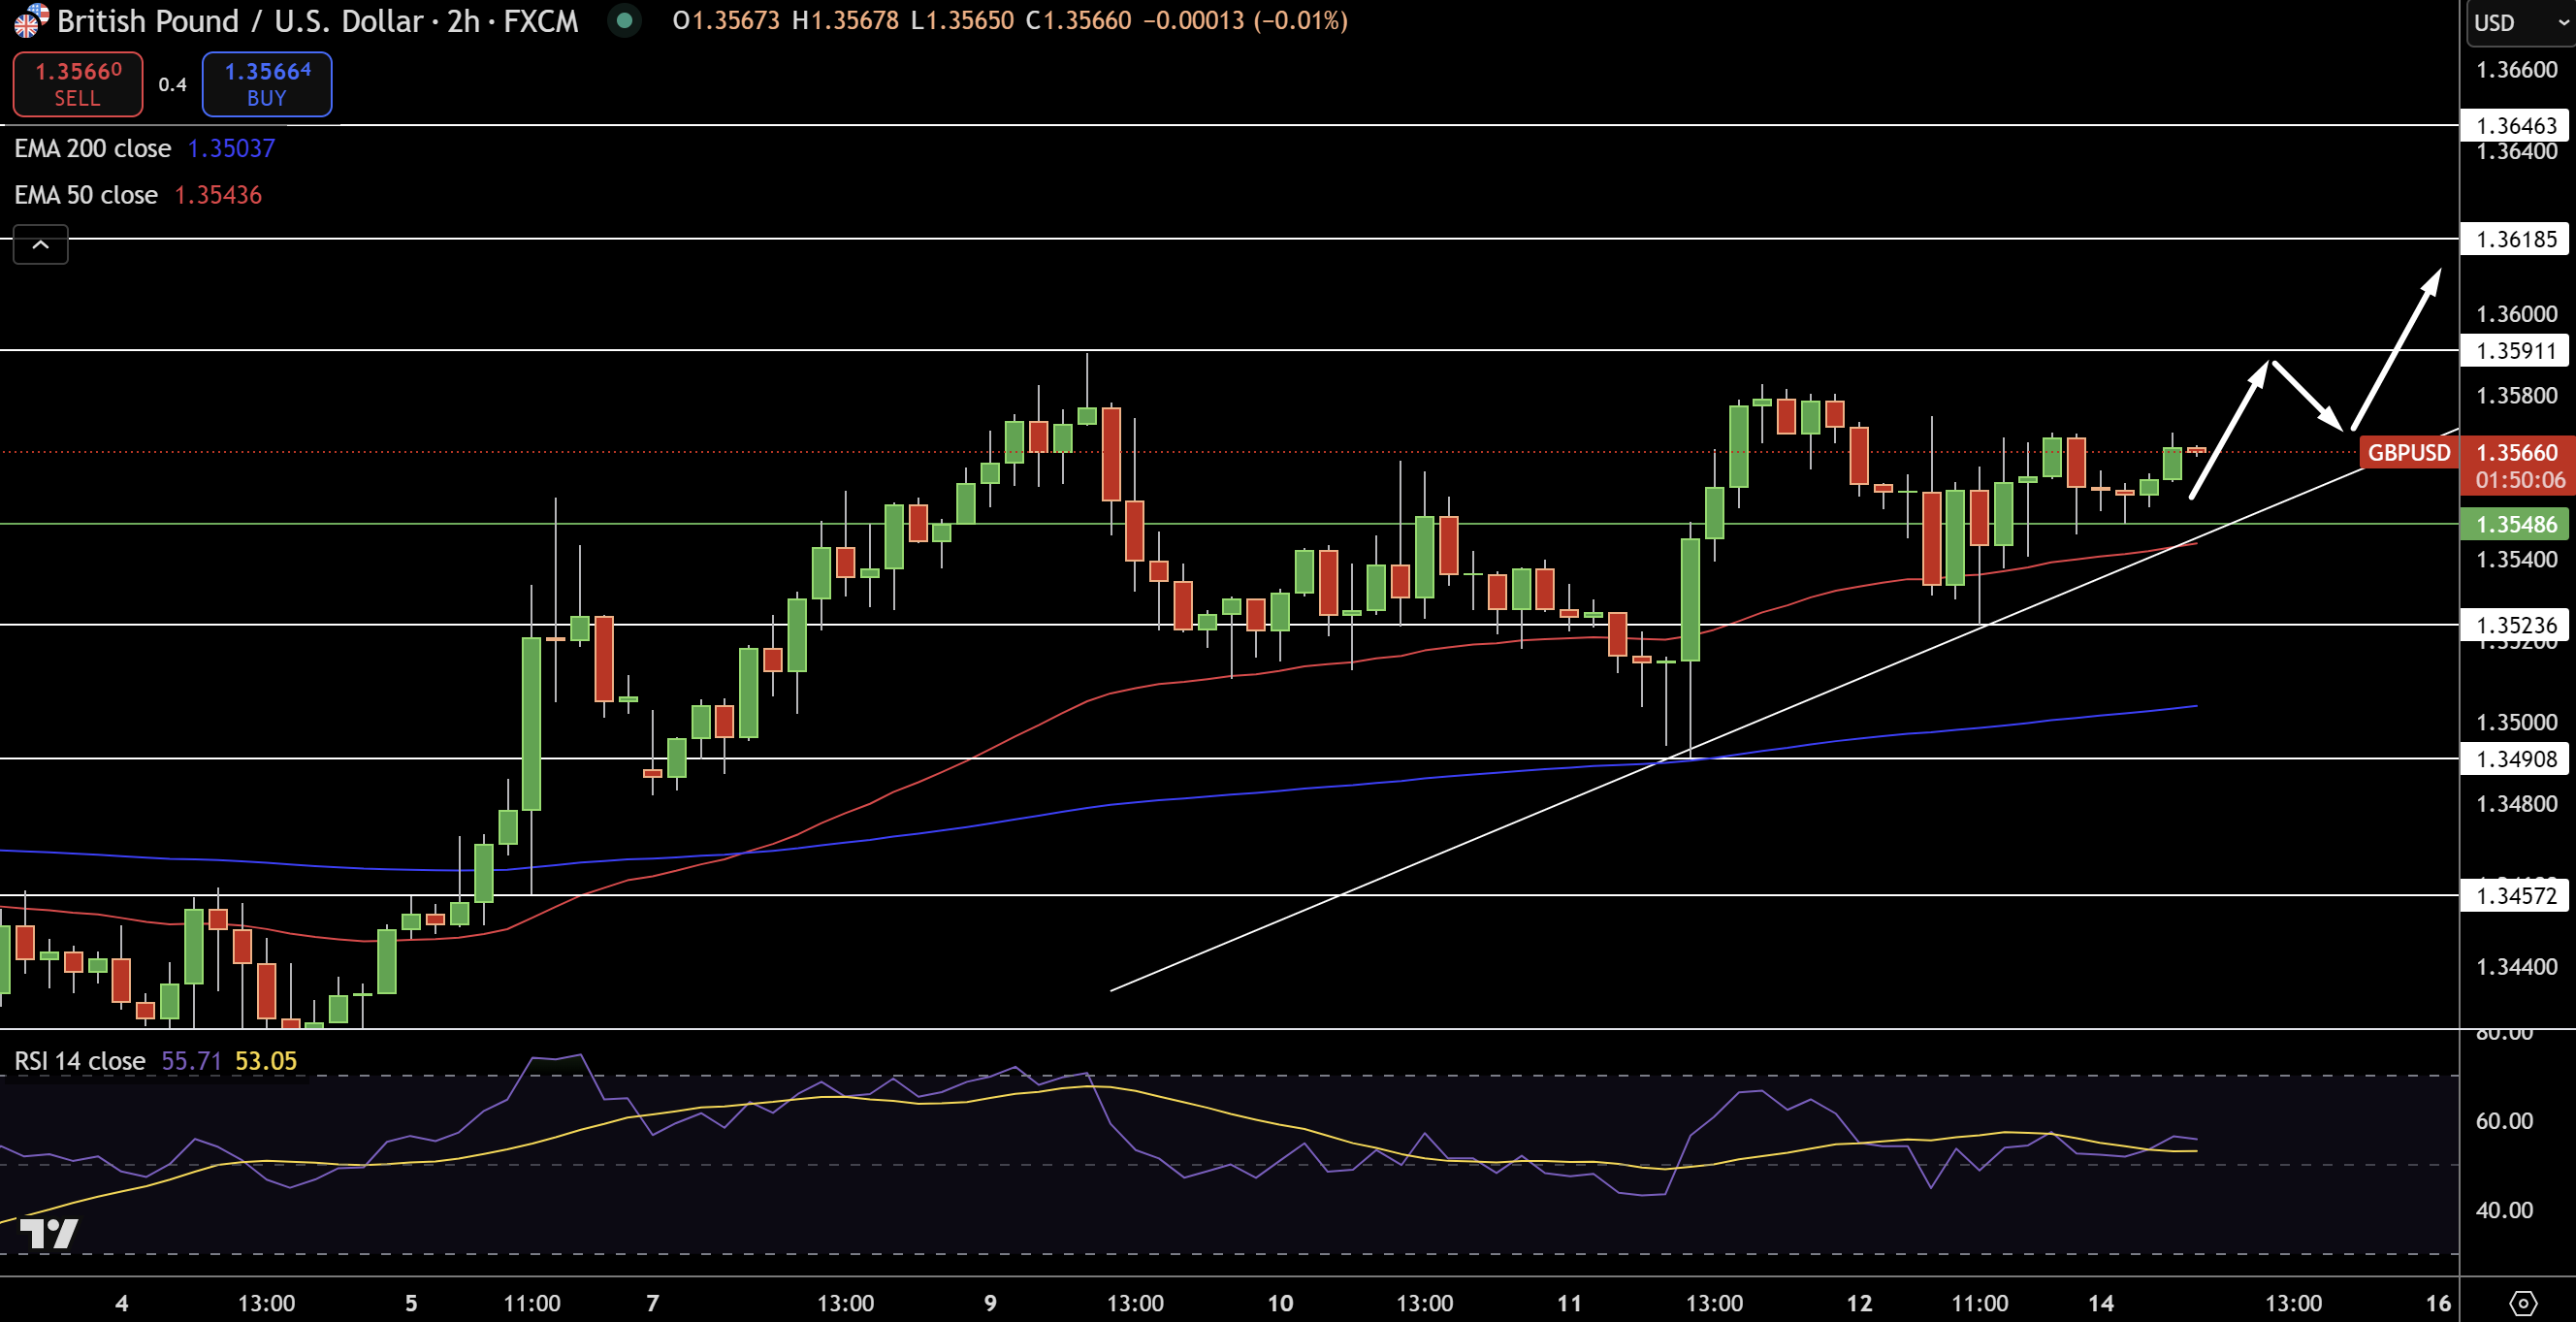This screenshot has width=2576, height=1322.
Task: Click the date 7 on time axis
Action: 653,1303
